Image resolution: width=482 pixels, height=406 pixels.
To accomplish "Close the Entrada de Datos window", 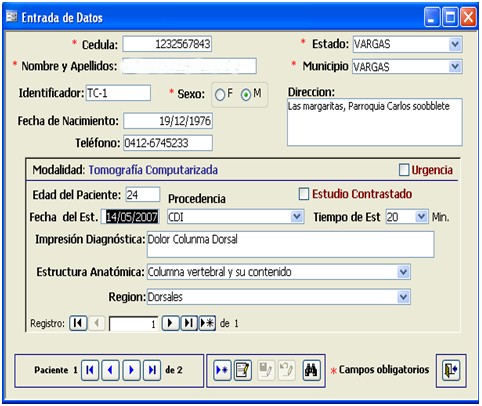I will click(x=468, y=17).
